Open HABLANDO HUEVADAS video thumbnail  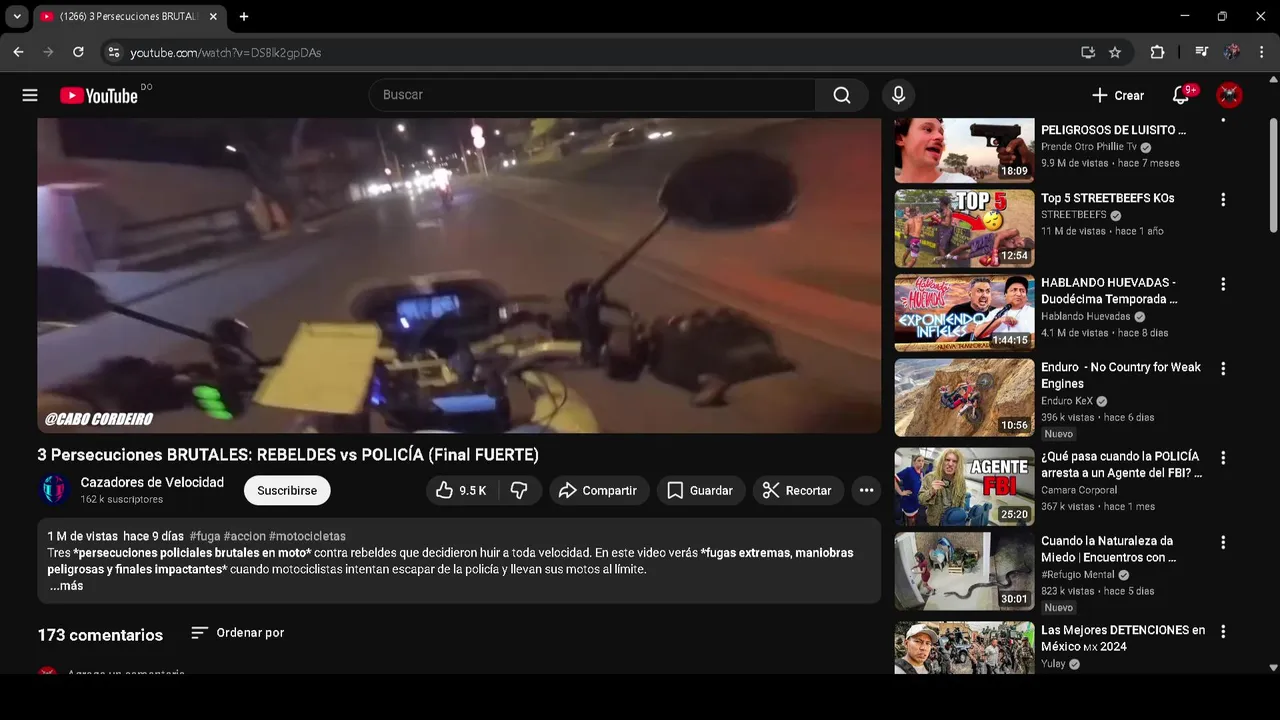(x=964, y=313)
